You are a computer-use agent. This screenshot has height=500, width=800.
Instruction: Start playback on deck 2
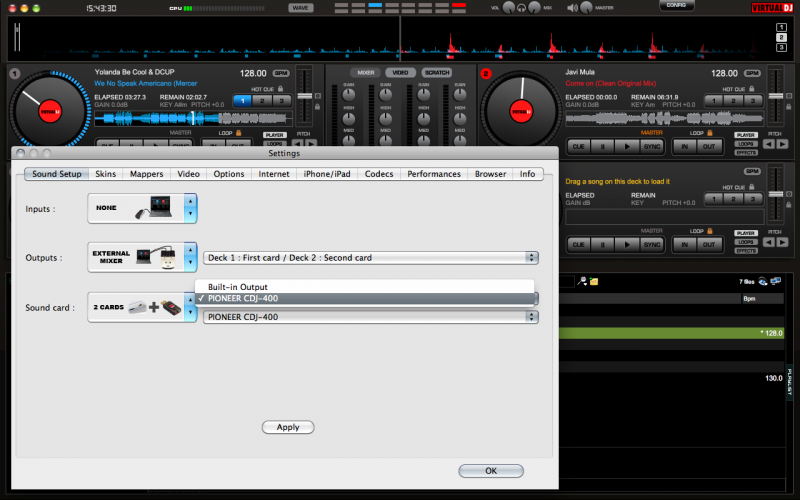pyautogui.click(x=627, y=146)
